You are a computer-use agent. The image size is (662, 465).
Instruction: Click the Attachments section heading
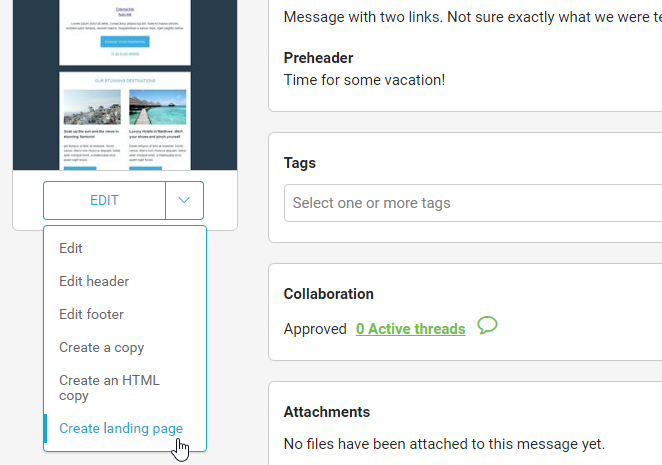click(x=327, y=412)
